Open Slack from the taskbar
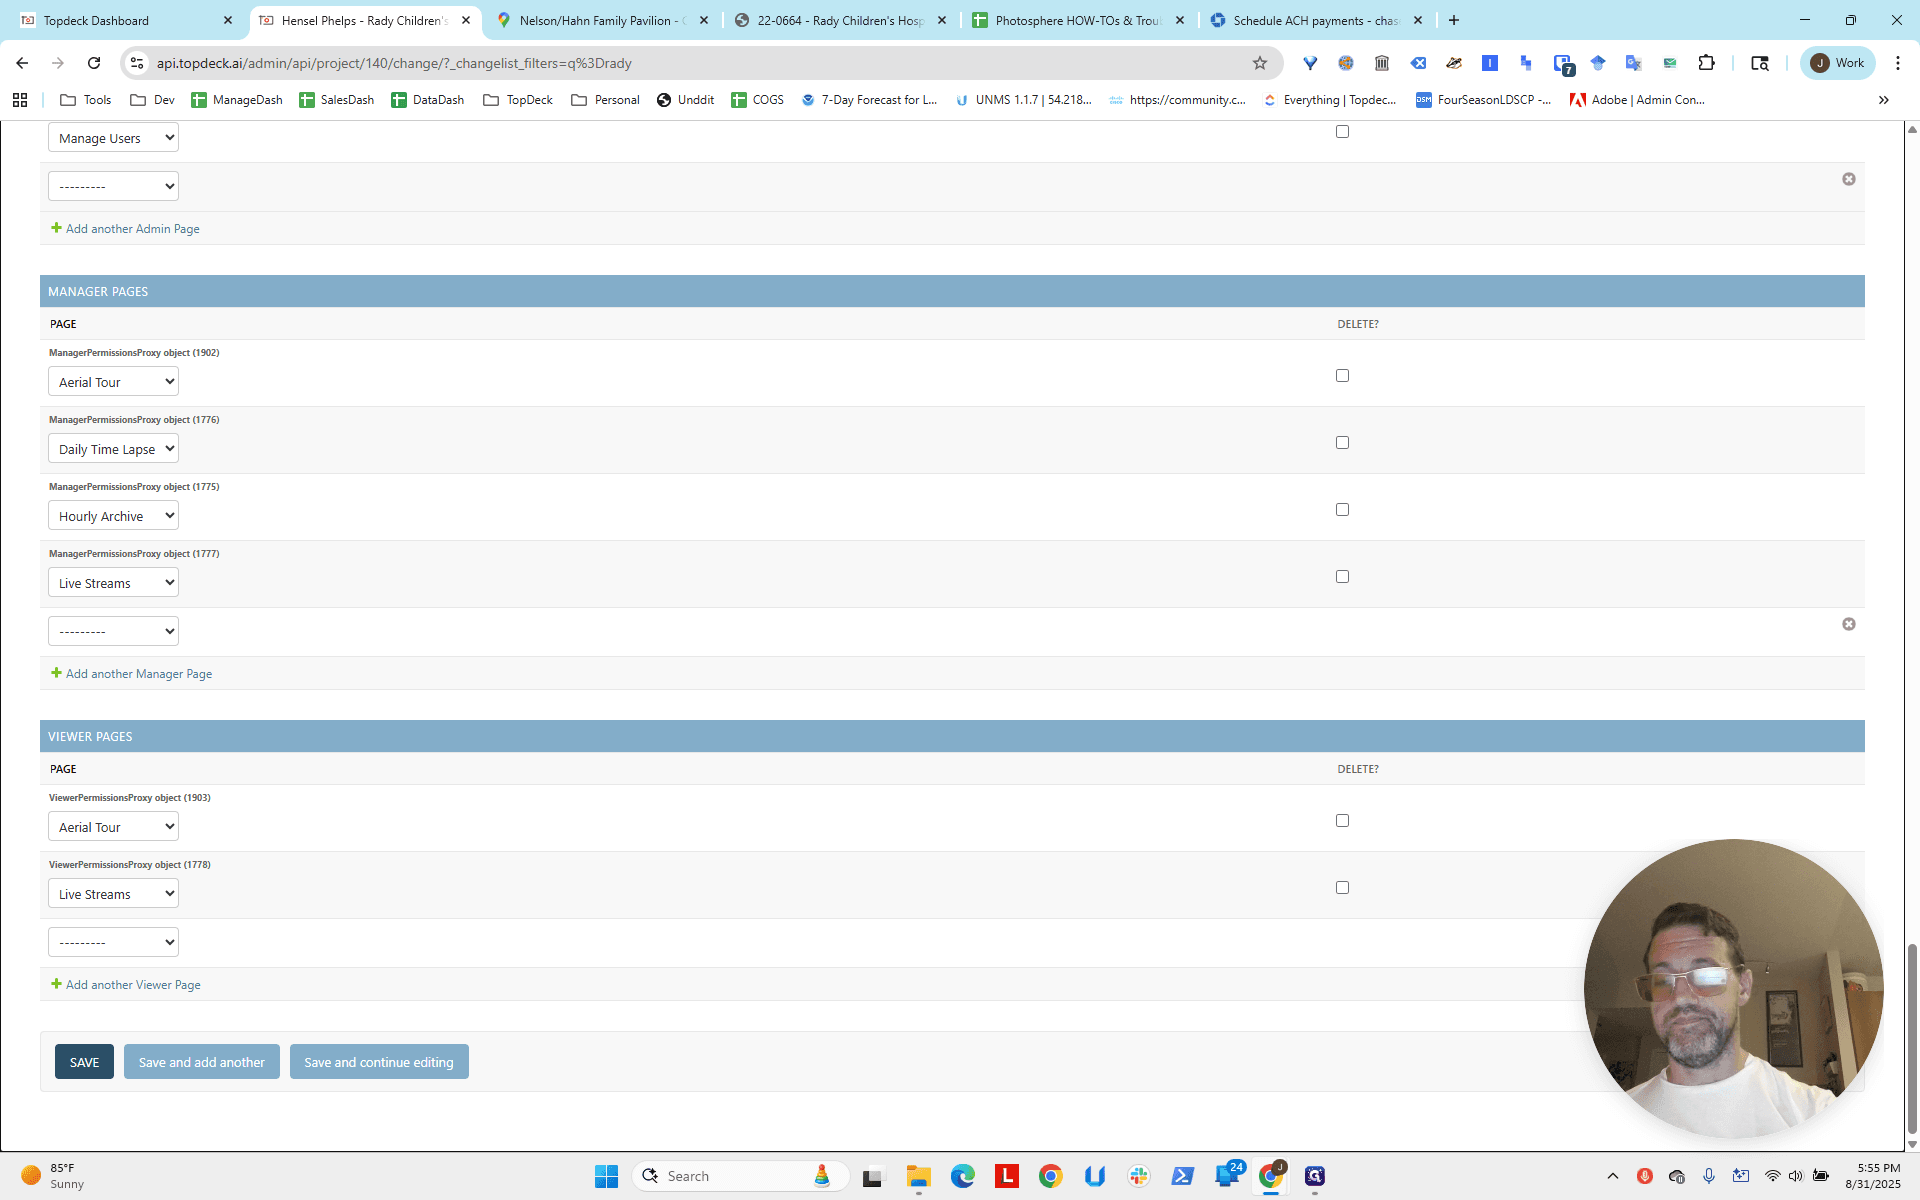Viewport: 1920px width, 1200px height. click(x=1138, y=1176)
